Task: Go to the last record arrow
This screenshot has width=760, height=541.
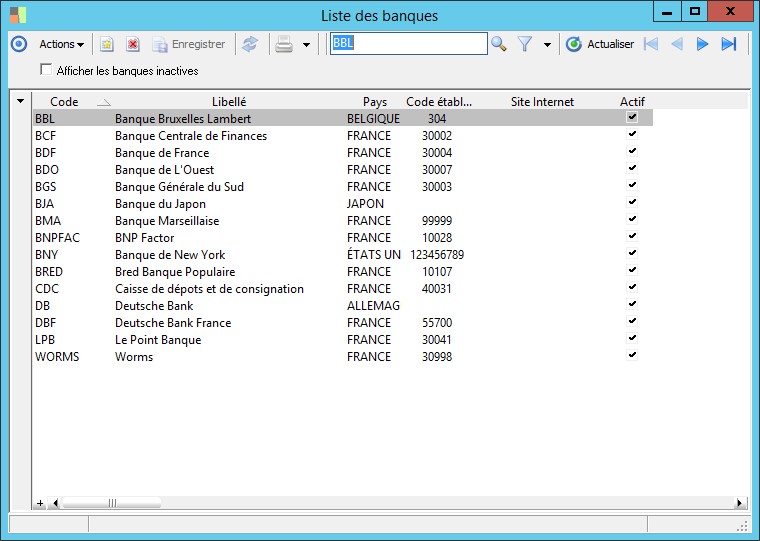Action: (x=729, y=44)
